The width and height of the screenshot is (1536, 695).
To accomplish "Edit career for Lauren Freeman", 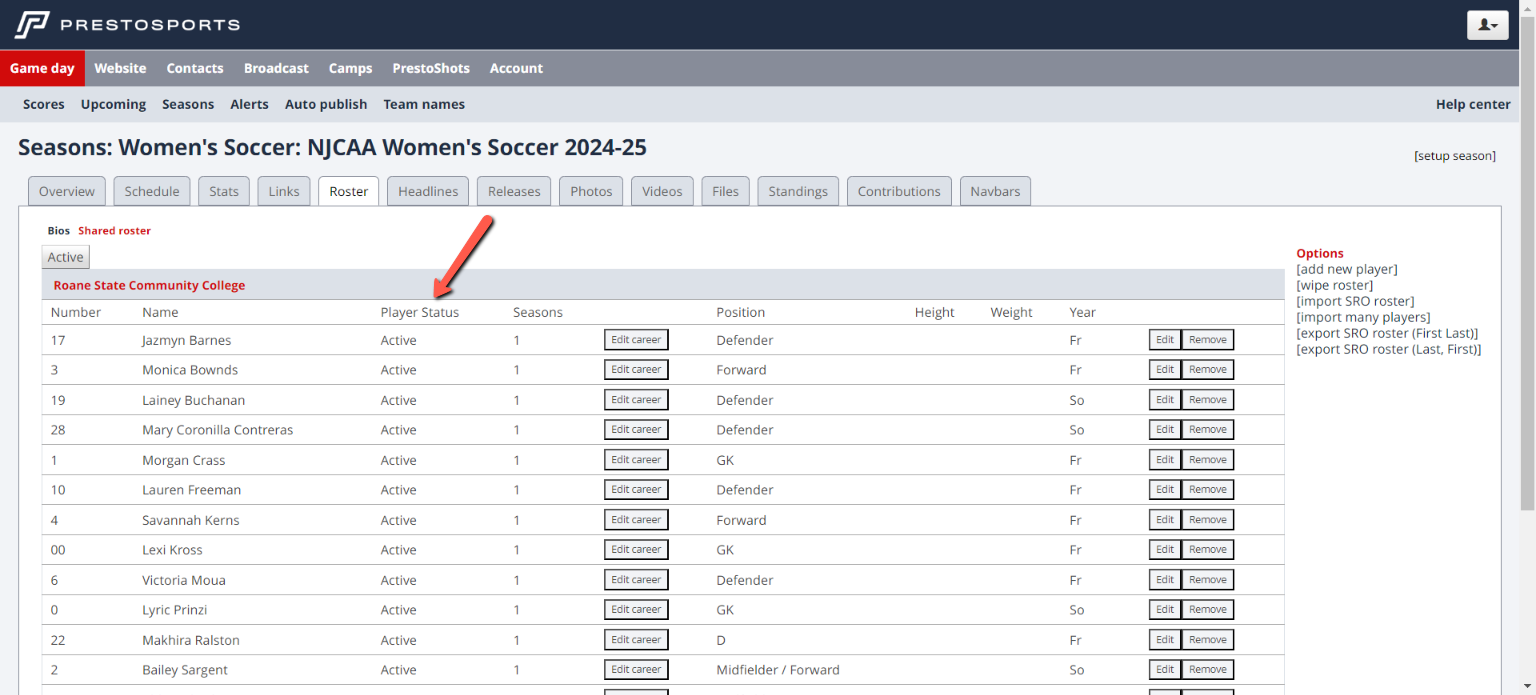I will pyautogui.click(x=636, y=490).
